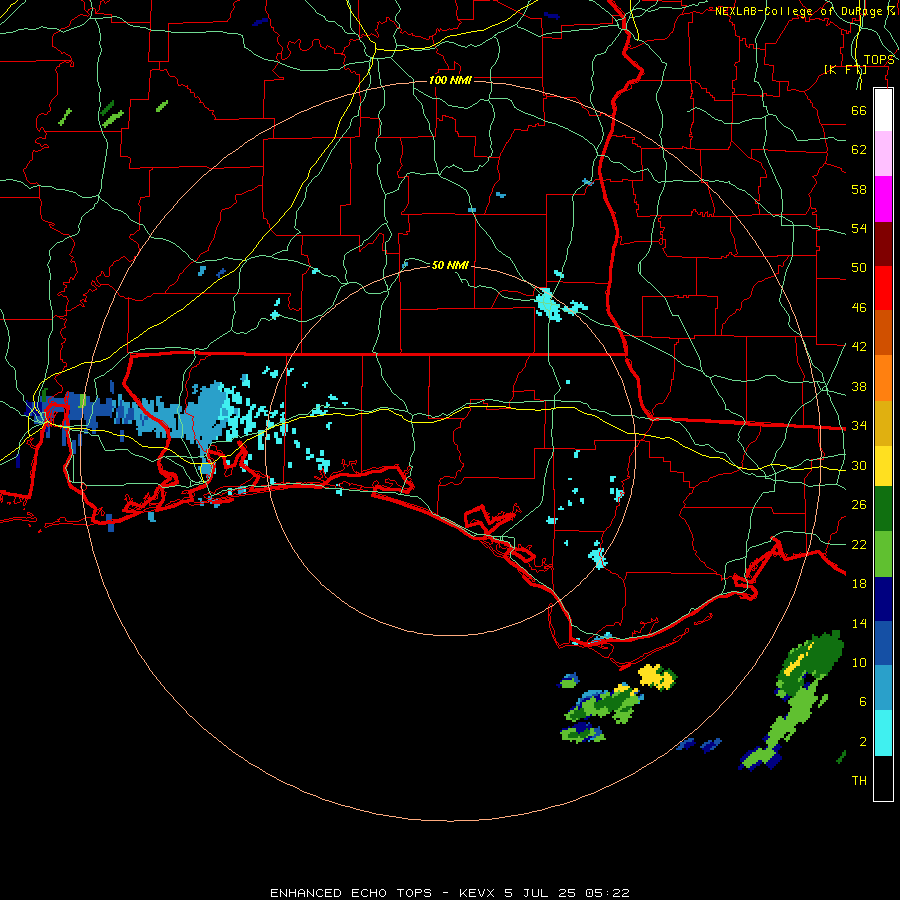The height and width of the screenshot is (900, 900).
Task: Click the black TH swatch on the scale
Action: pyautogui.click(x=883, y=778)
